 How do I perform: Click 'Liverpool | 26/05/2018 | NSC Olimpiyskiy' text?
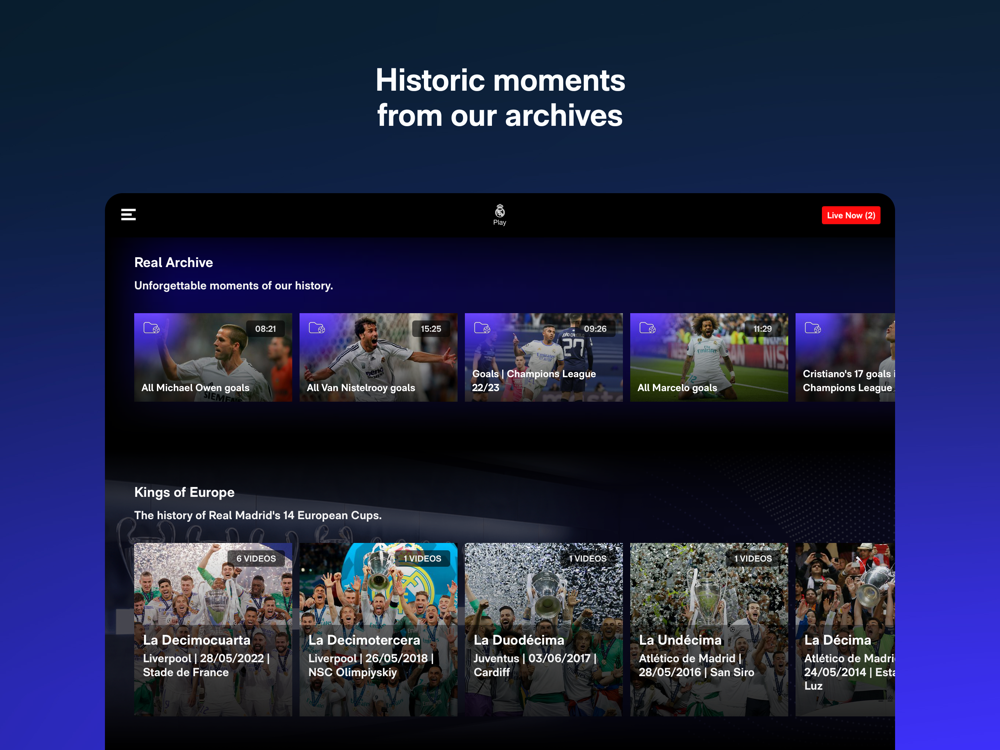(371, 665)
